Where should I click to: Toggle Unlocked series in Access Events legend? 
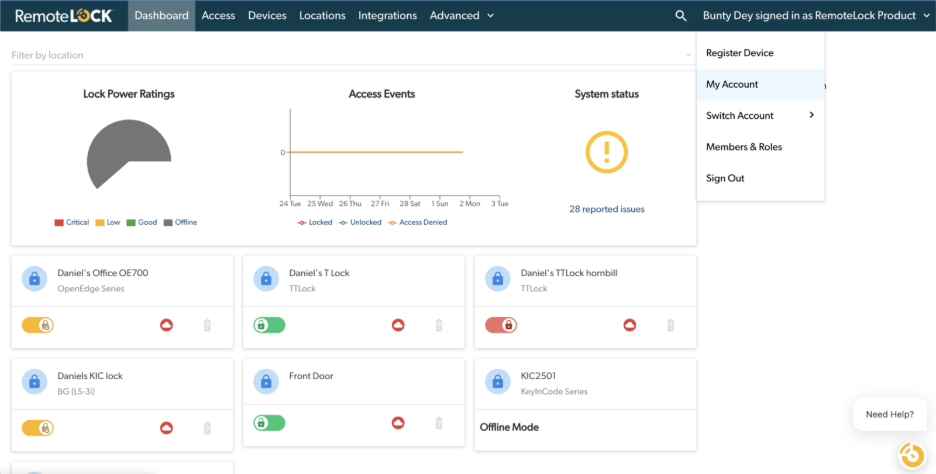click(x=360, y=223)
